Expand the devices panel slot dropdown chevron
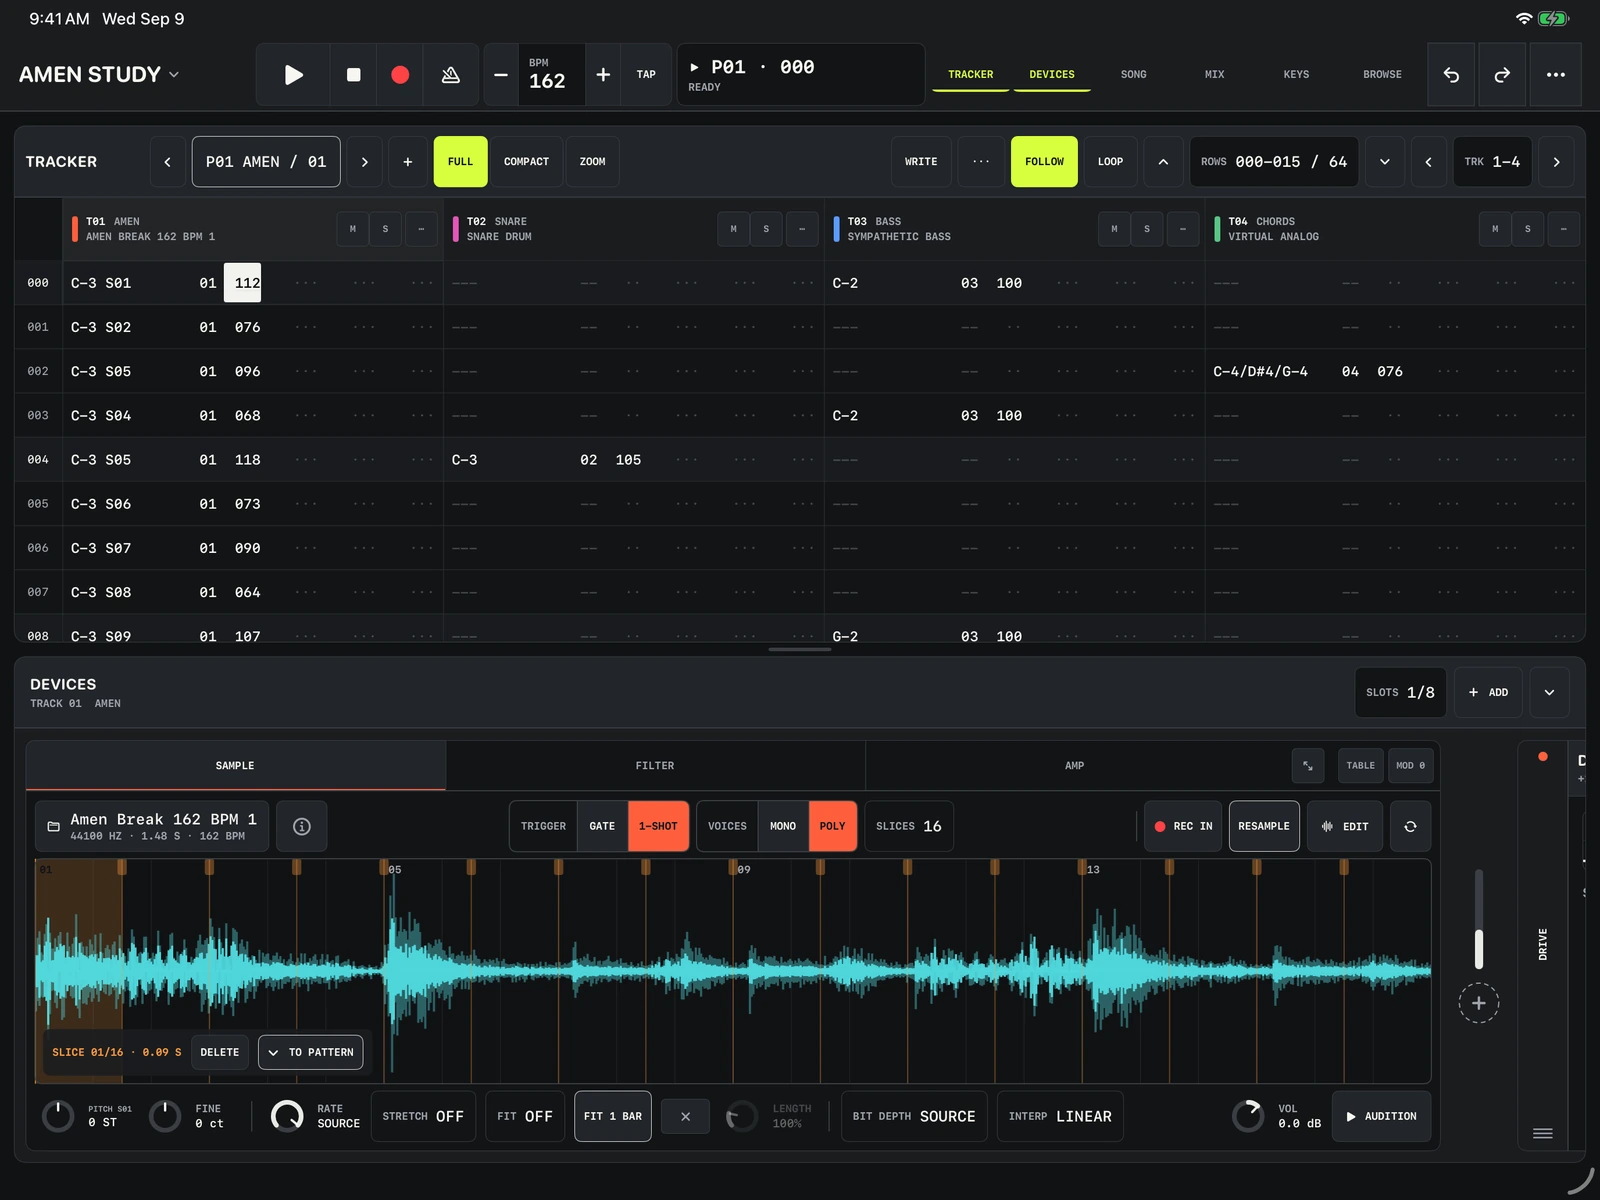 tap(1549, 692)
